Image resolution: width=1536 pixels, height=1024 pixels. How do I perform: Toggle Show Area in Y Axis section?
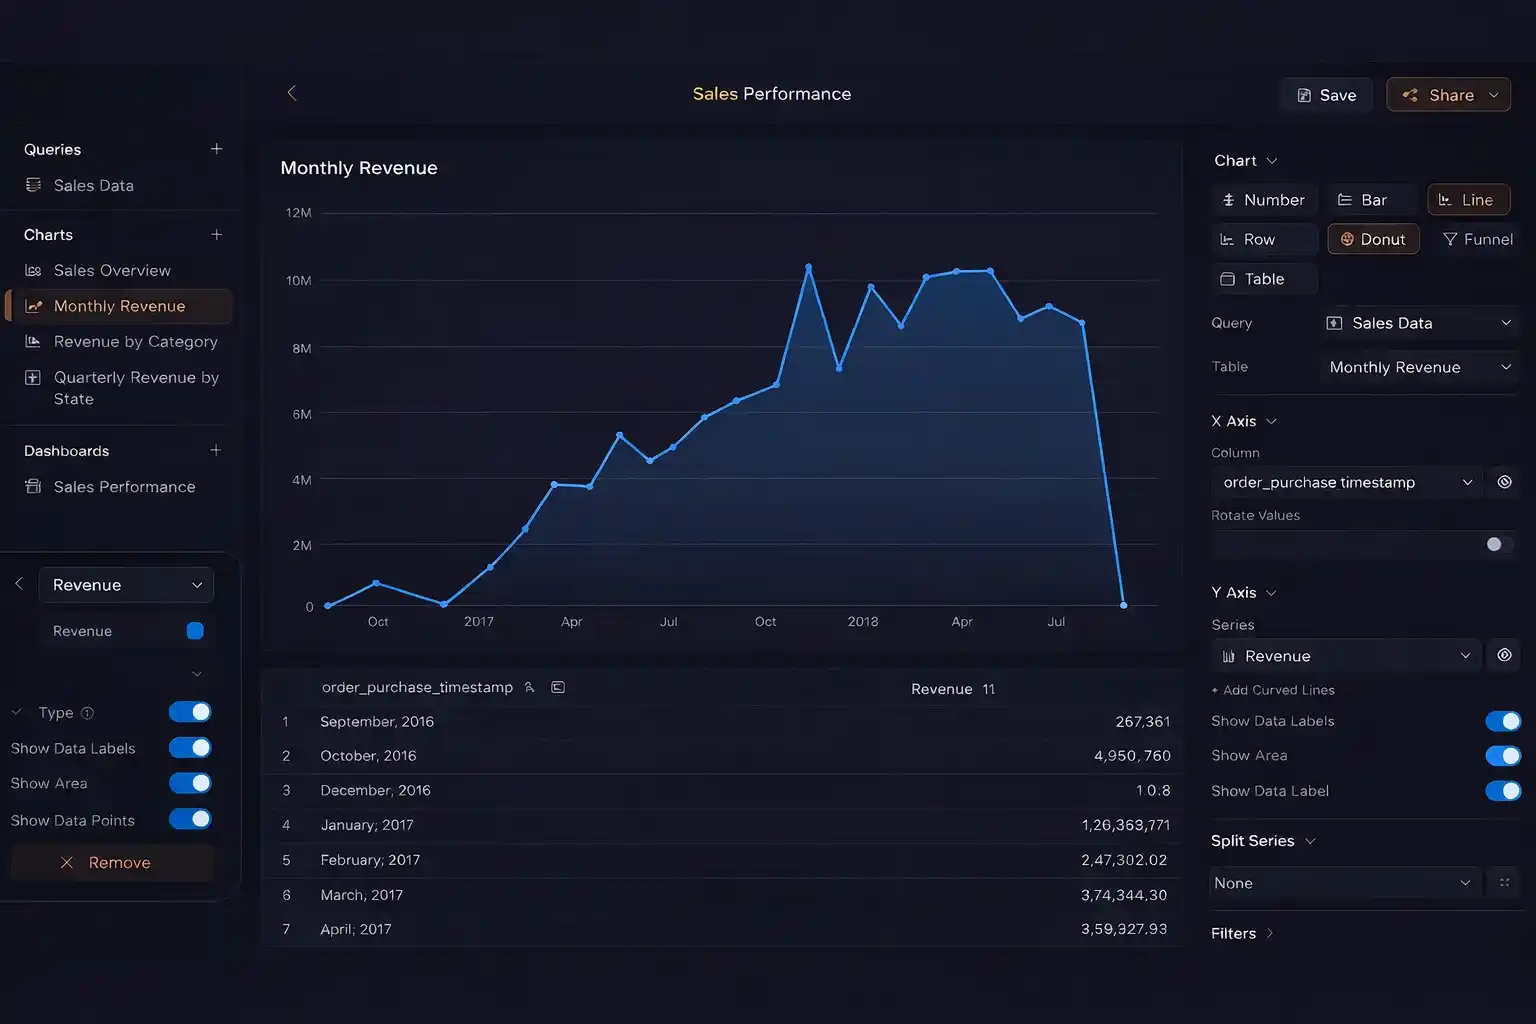(1503, 755)
